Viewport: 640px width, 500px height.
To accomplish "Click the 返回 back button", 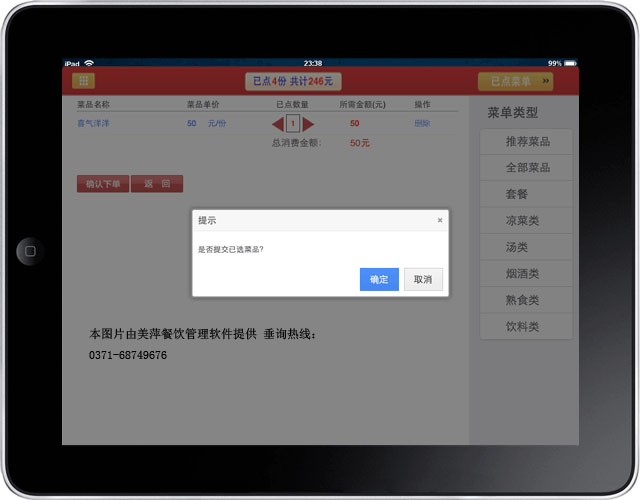I will pos(157,184).
